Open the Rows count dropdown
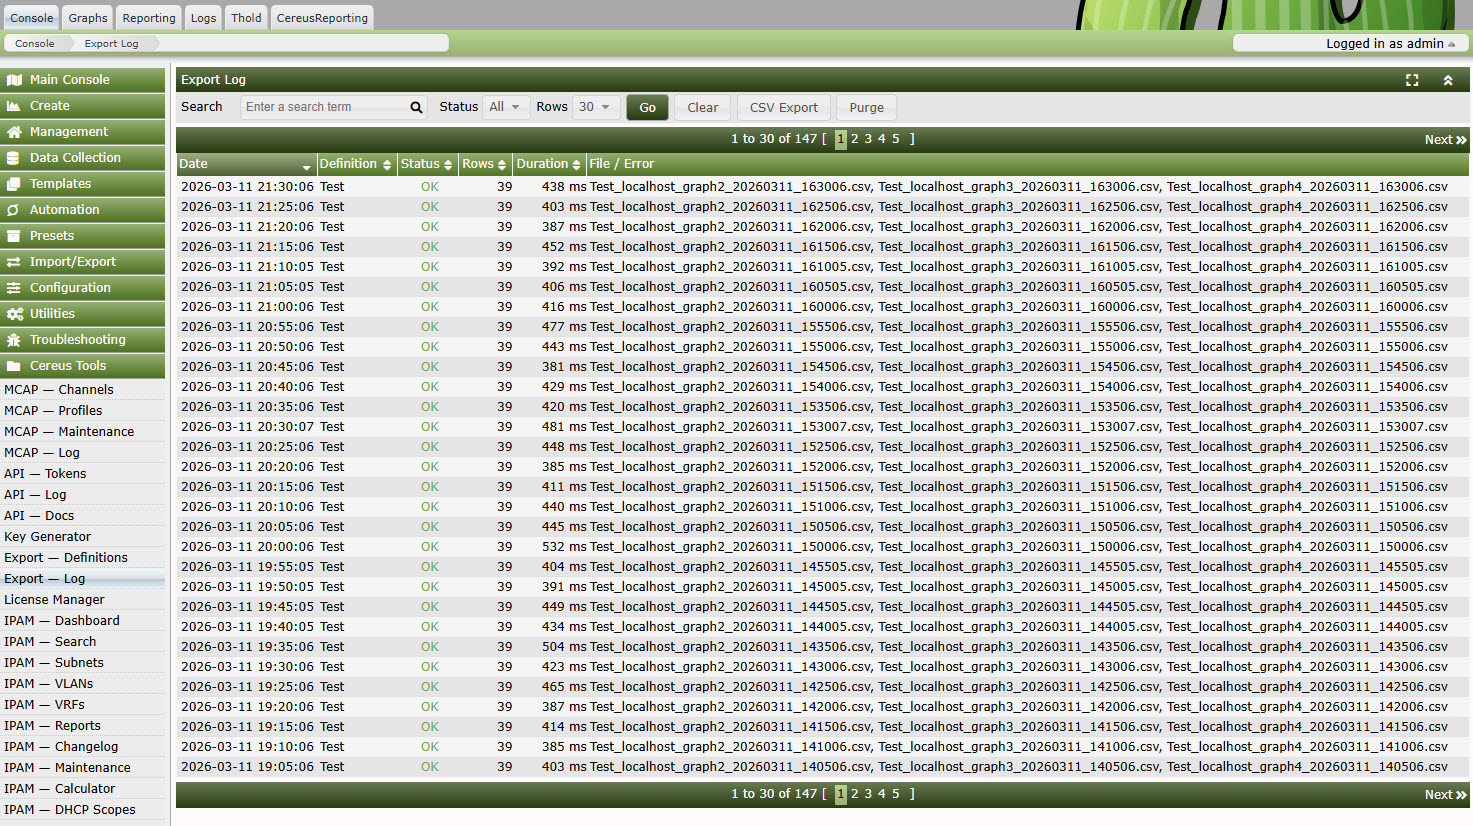 pyautogui.click(x=596, y=107)
